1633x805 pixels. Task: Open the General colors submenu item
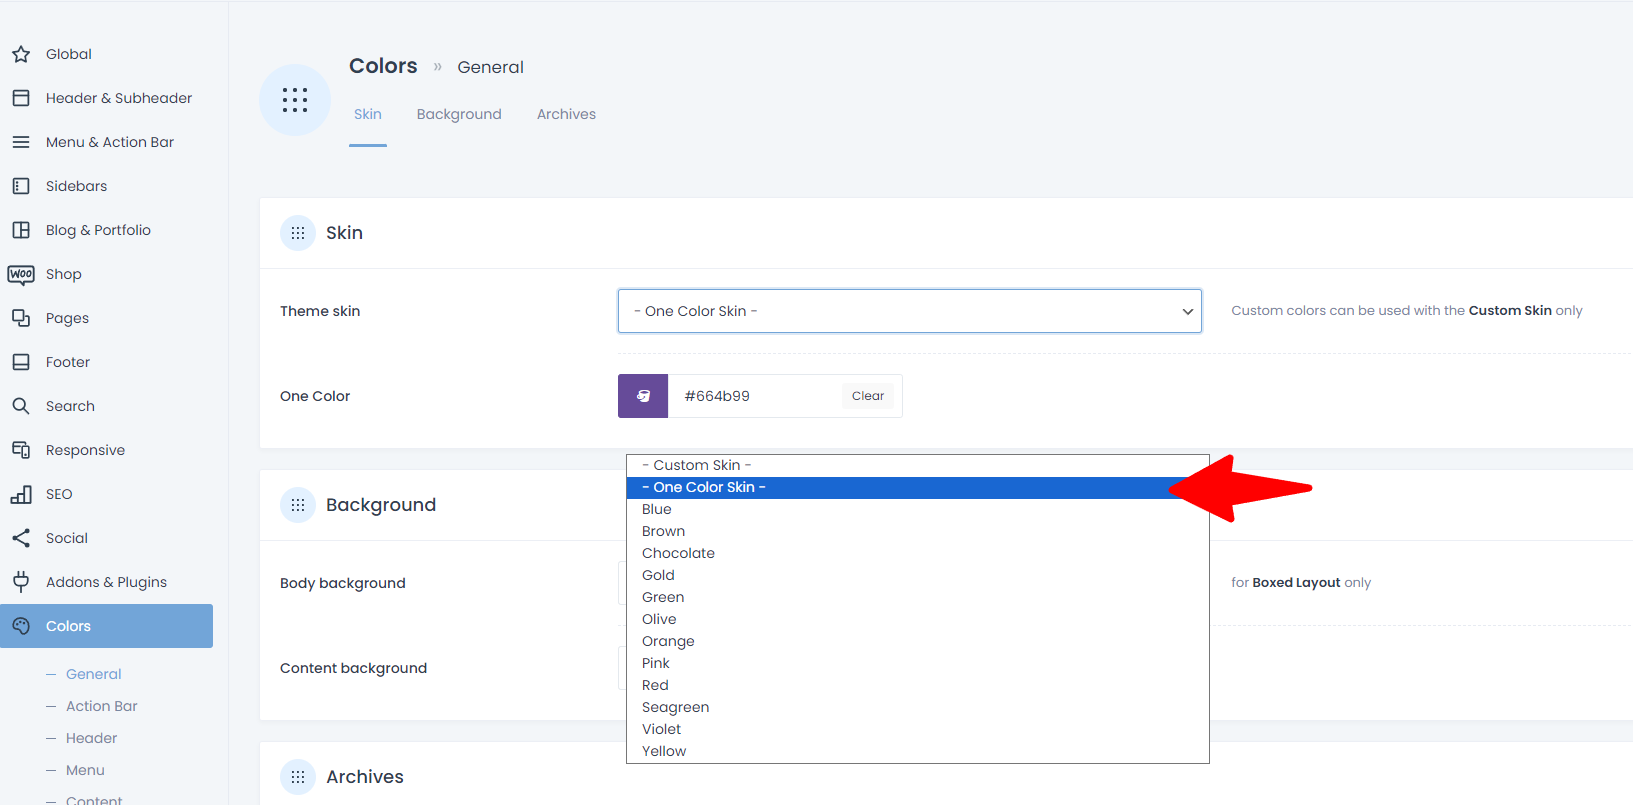tap(93, 674)
